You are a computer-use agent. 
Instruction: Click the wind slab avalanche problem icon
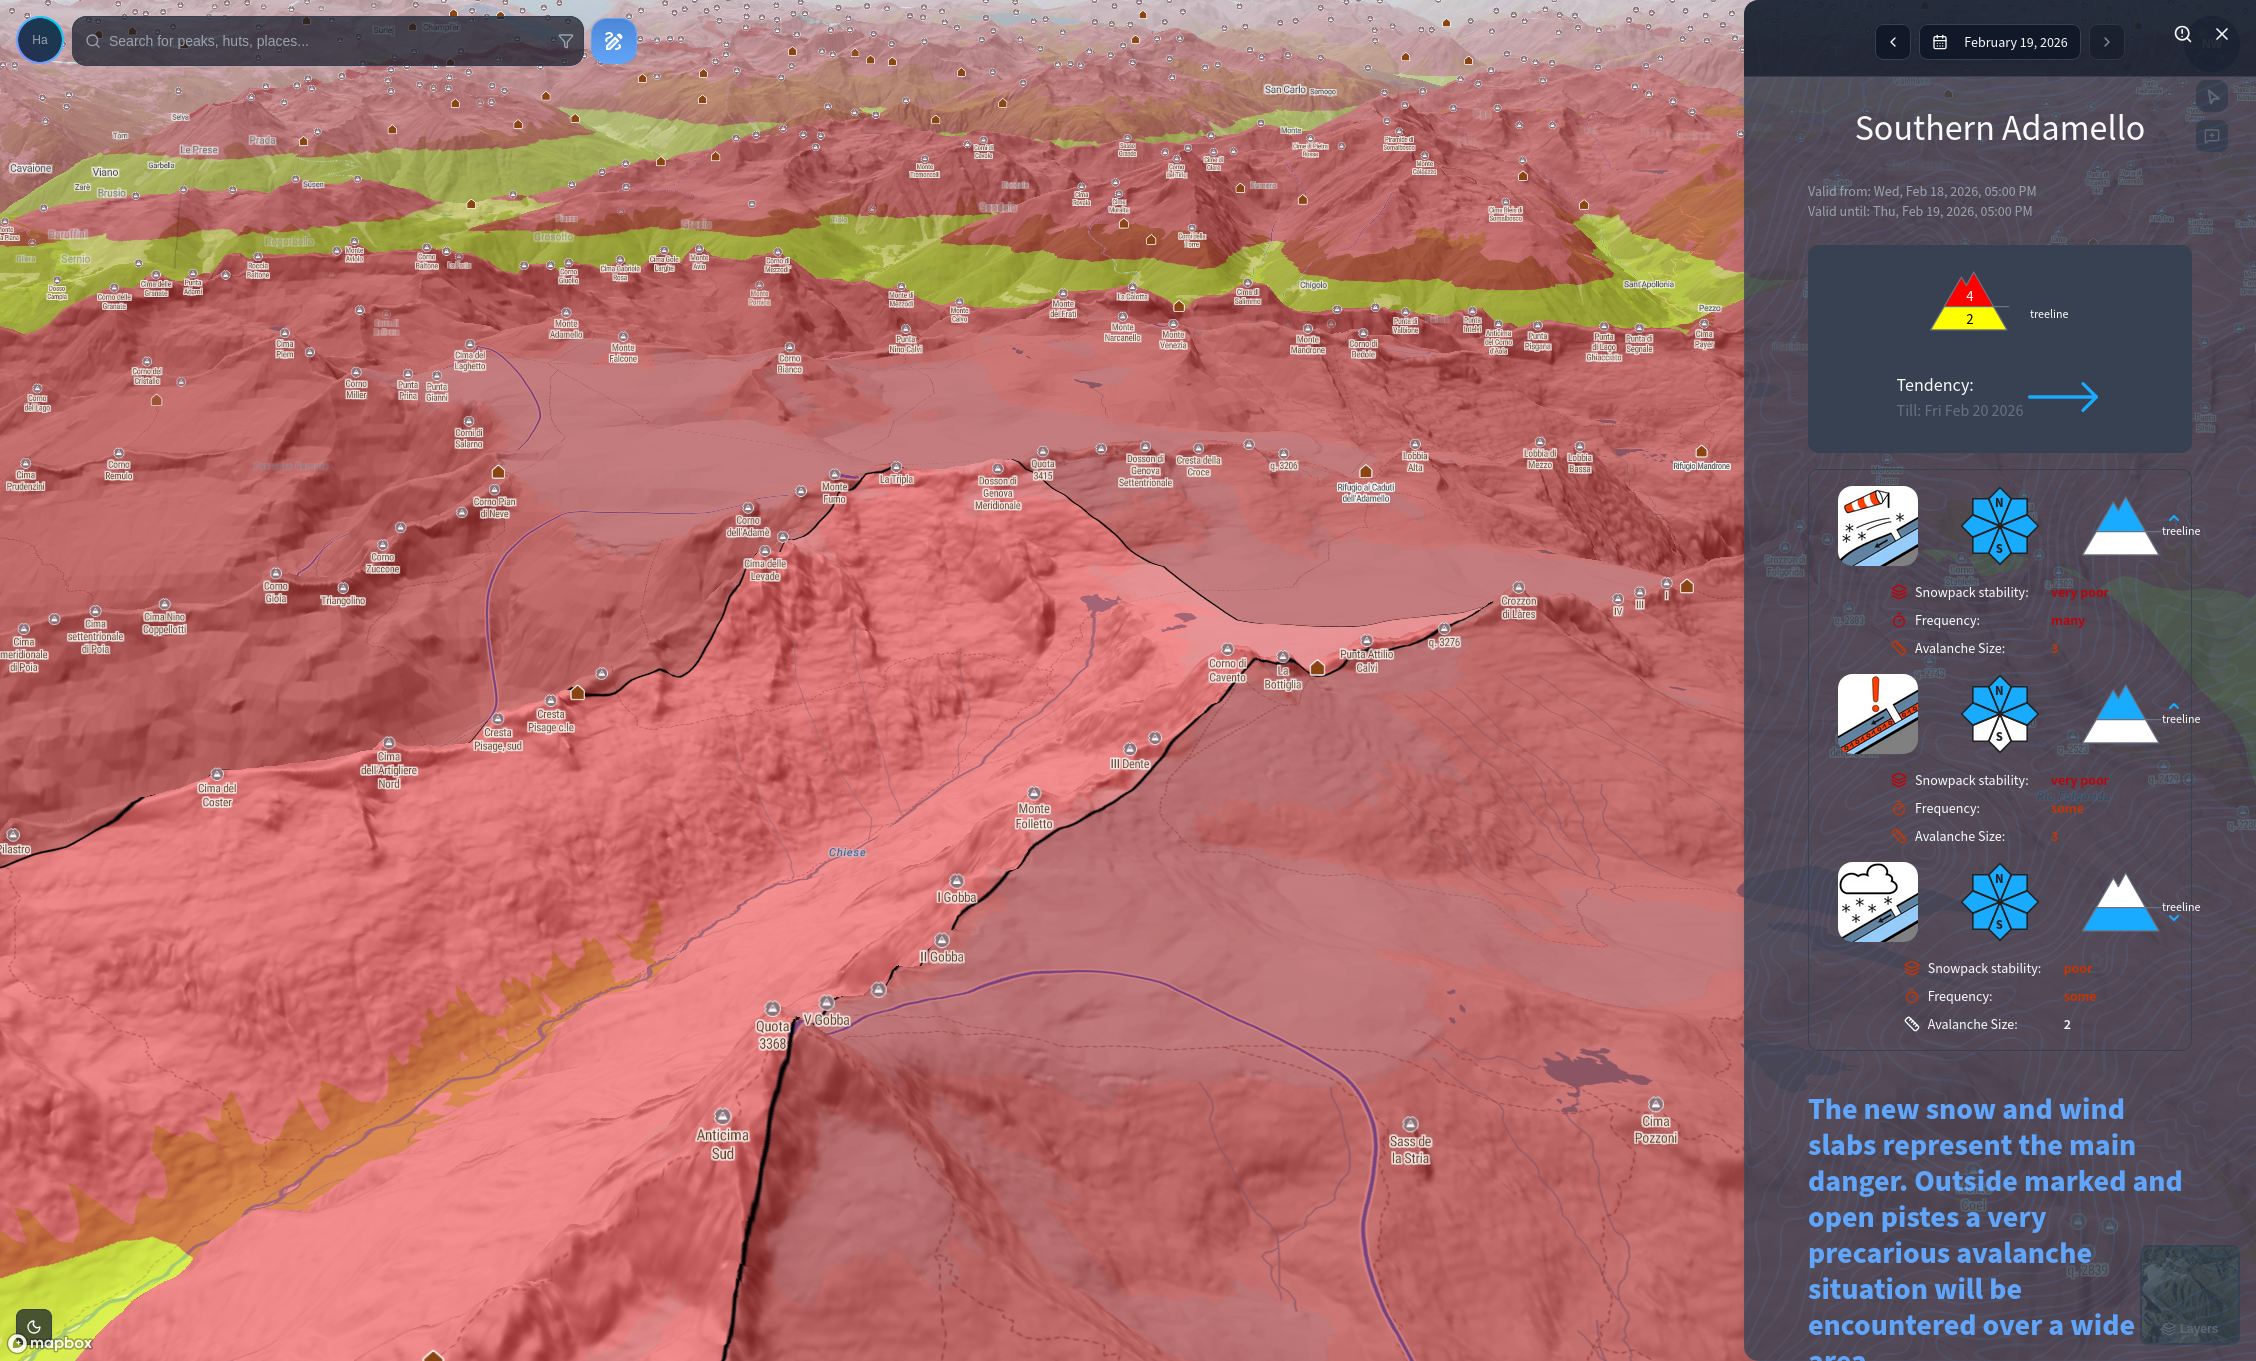pos(1877,526)
